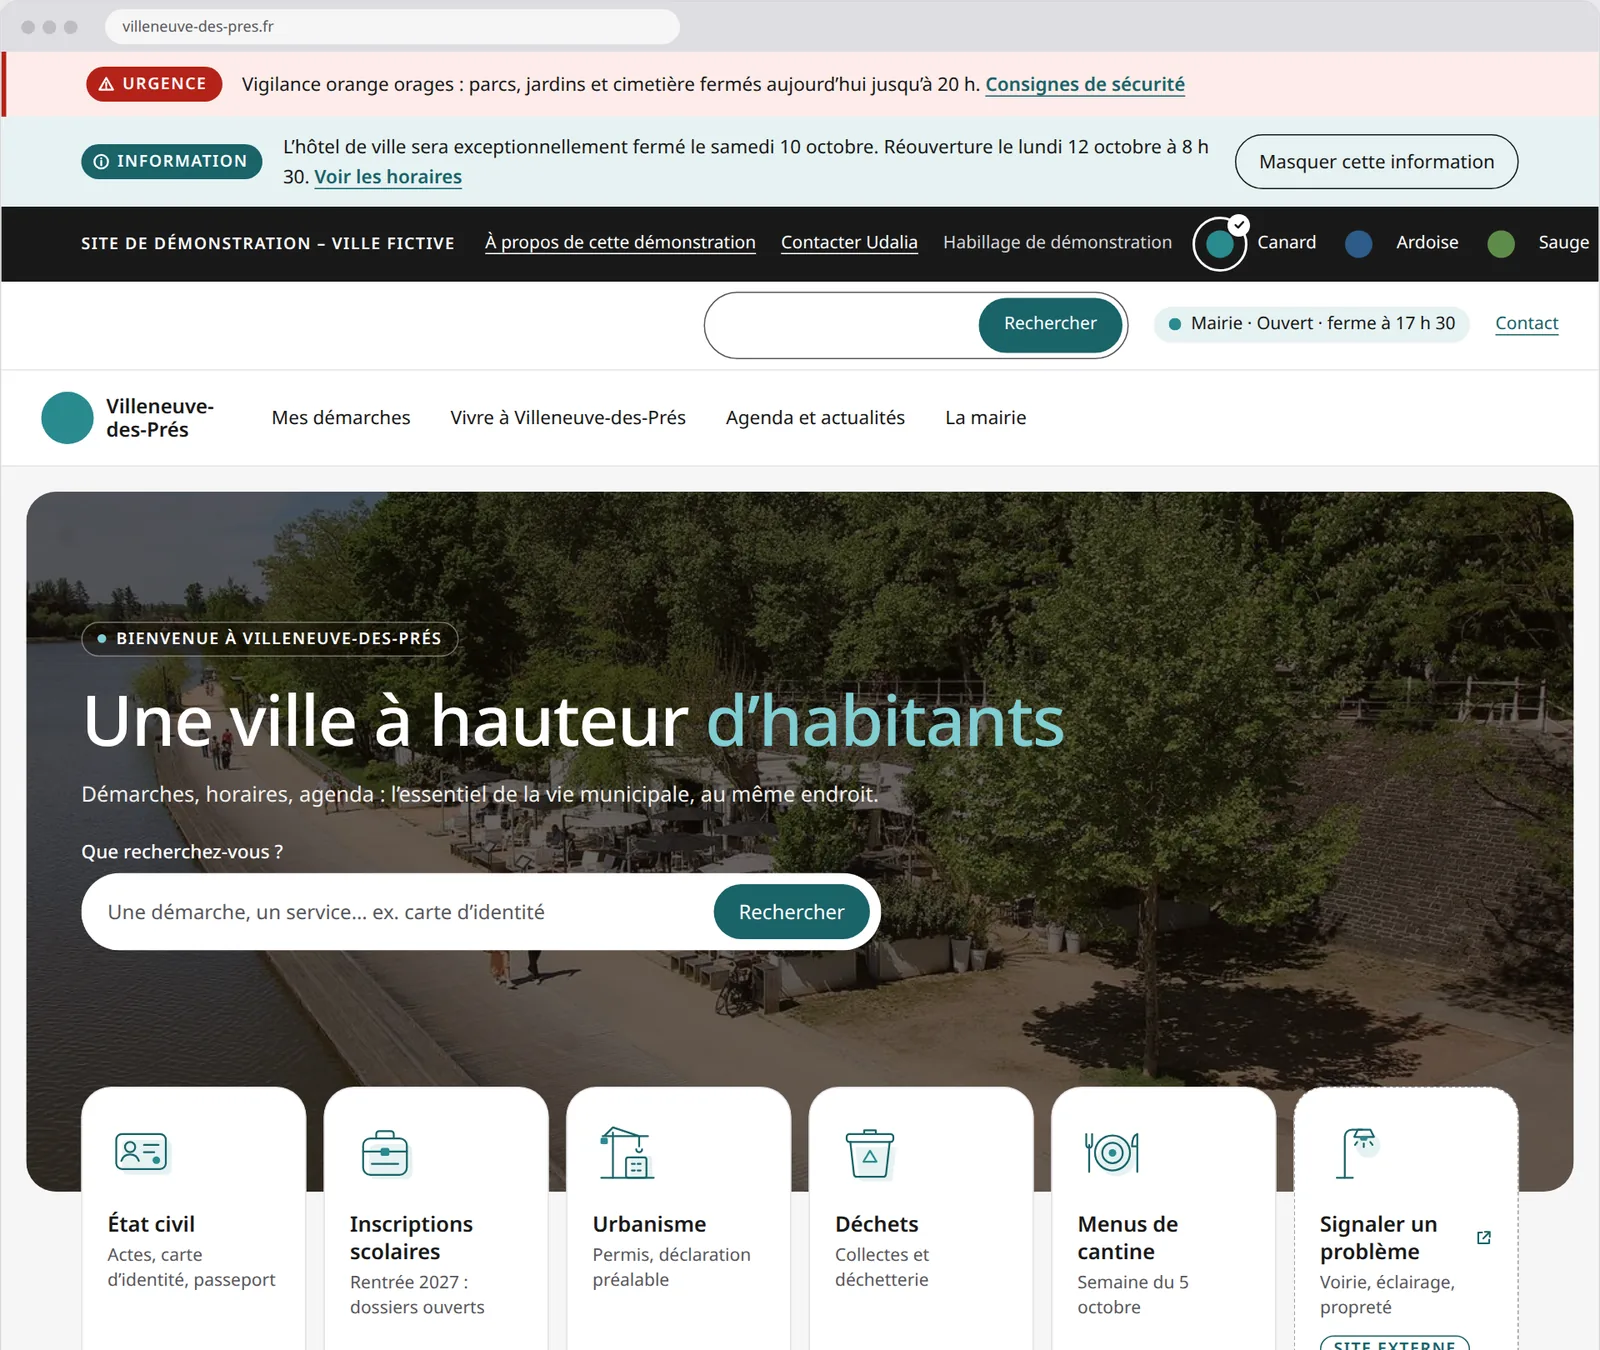
Task: Open the La mairie menu
Action: point(986,418)
